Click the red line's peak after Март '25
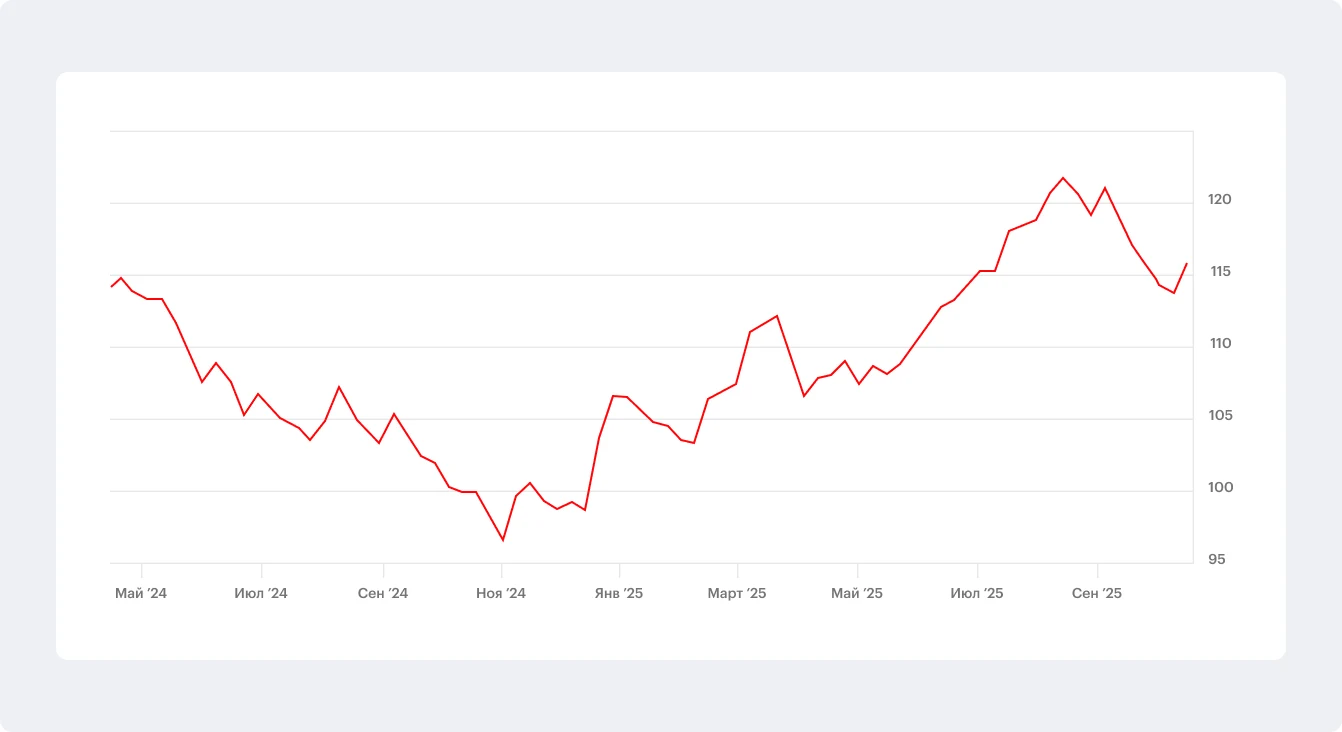Screen dimensions: 1342x732 [x=777, y=316]
